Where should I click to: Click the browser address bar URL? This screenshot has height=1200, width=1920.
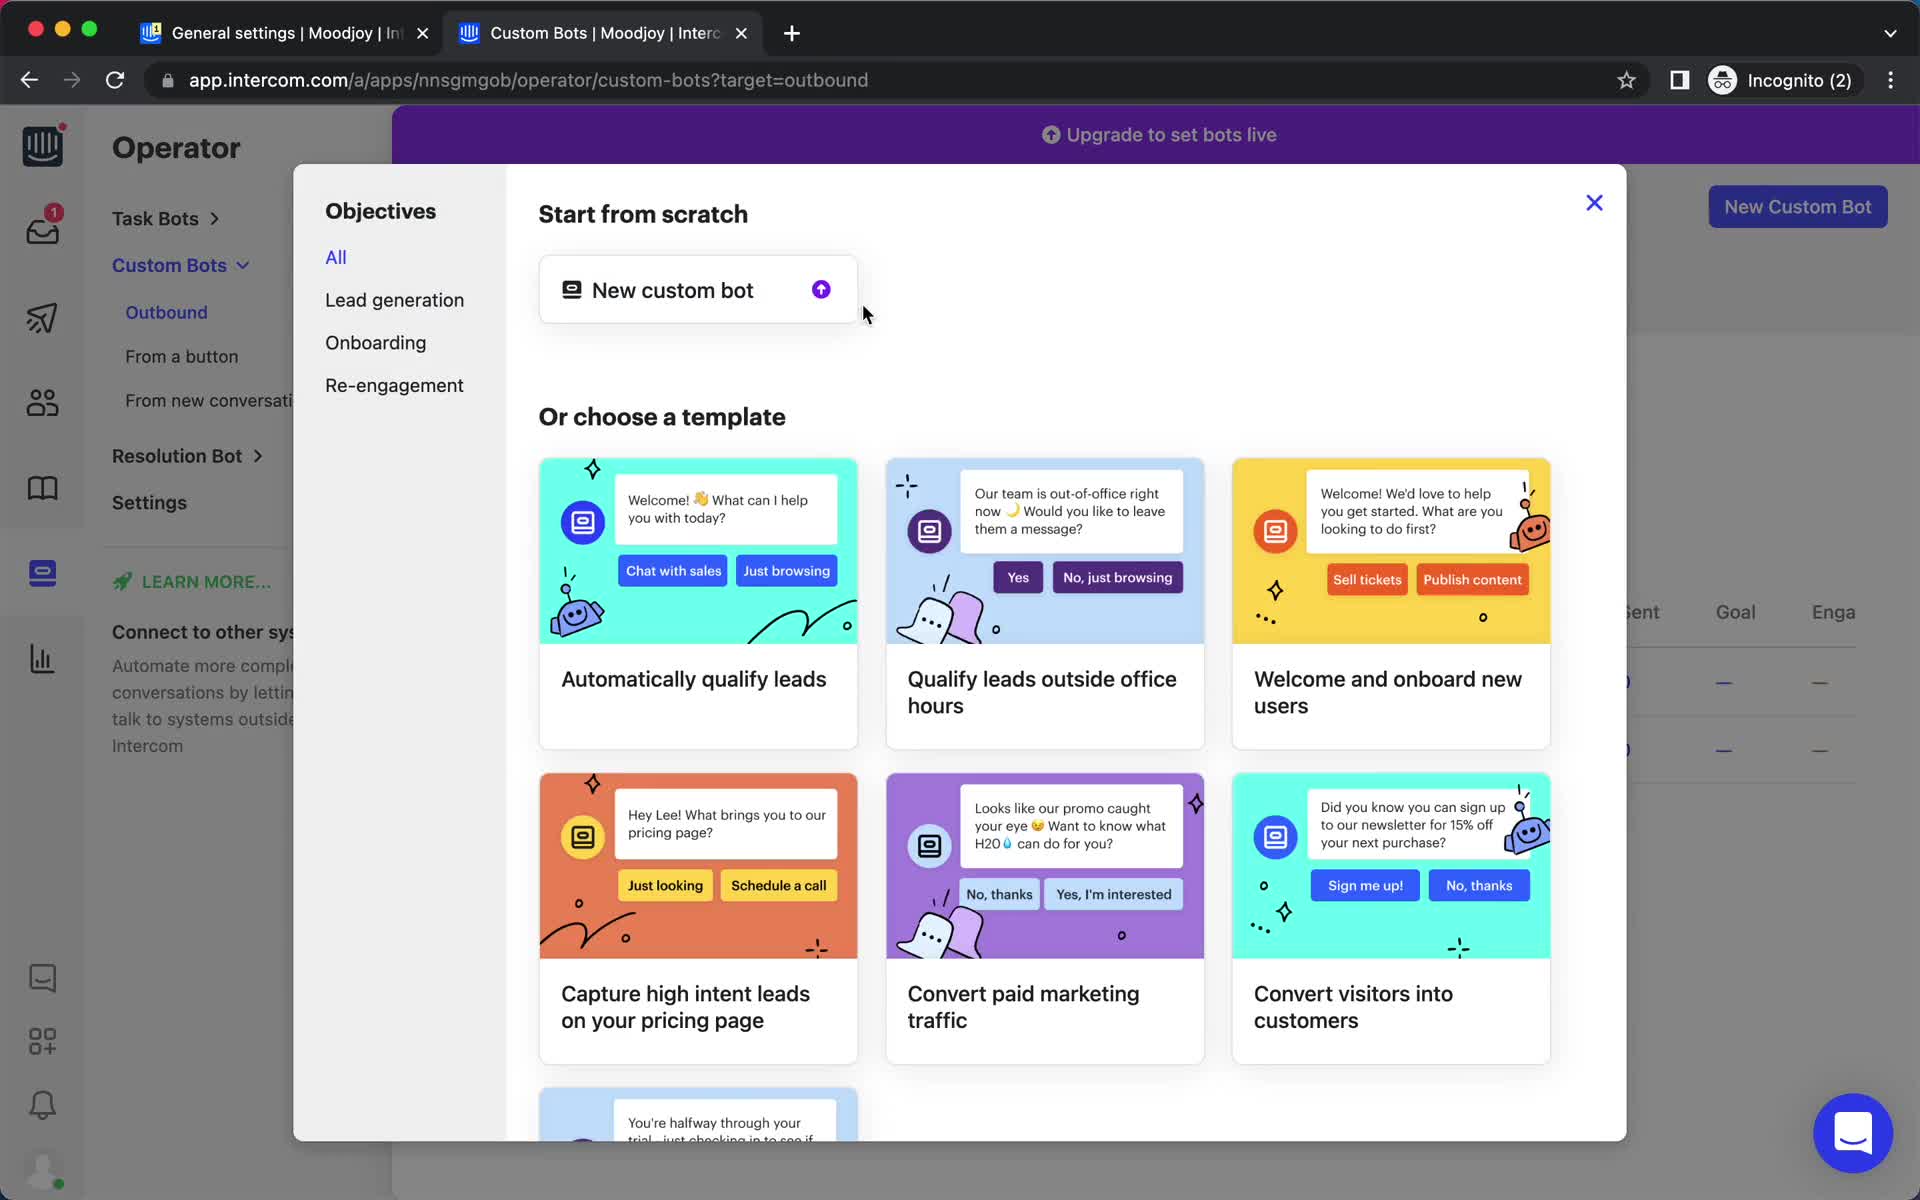pos(528,80)
